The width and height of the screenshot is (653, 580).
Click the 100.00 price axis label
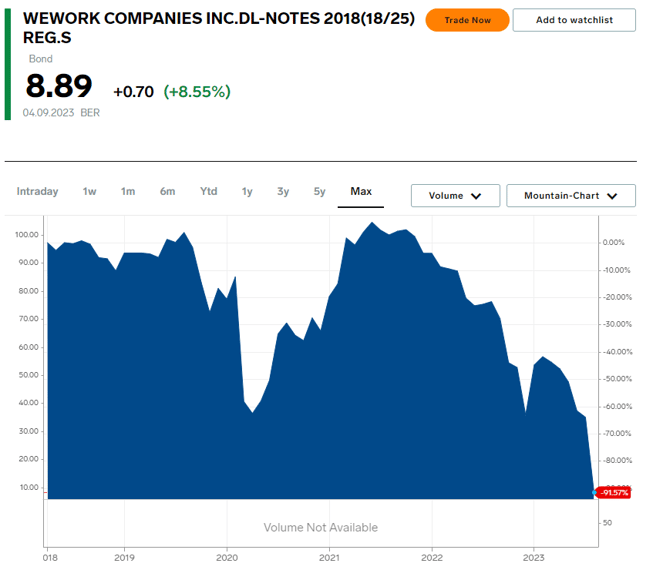coord(27,235)
